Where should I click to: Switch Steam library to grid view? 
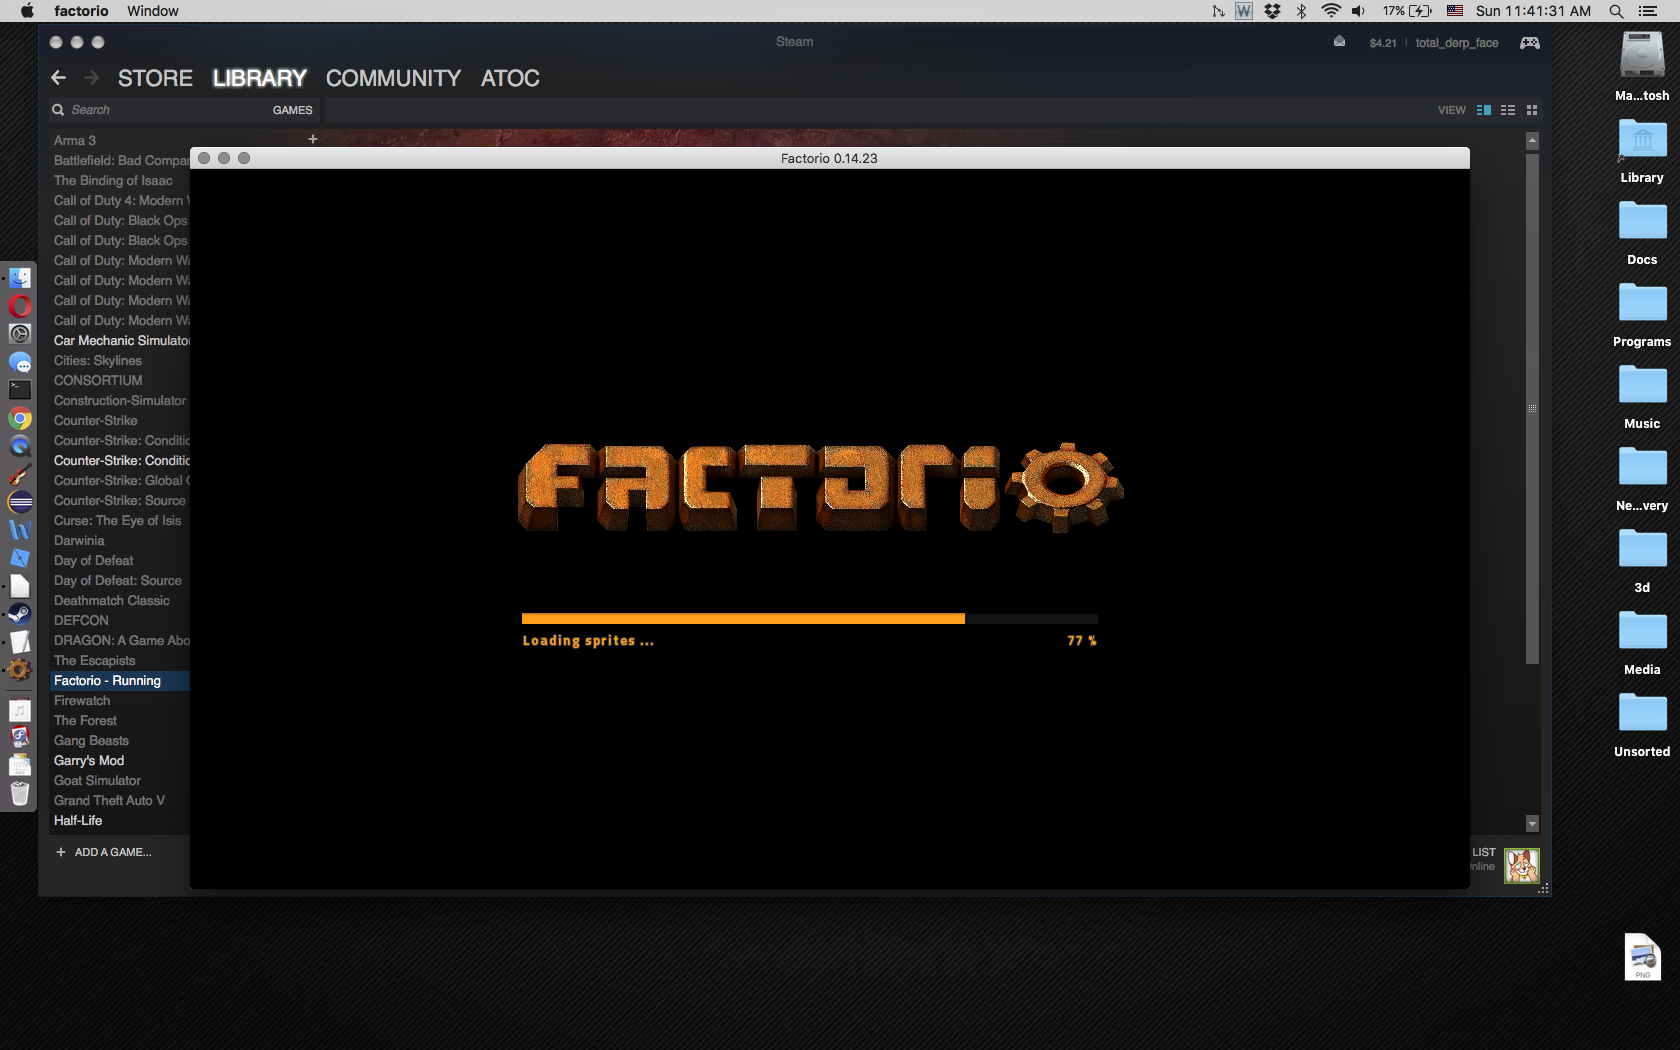(x=1532, y=110)
